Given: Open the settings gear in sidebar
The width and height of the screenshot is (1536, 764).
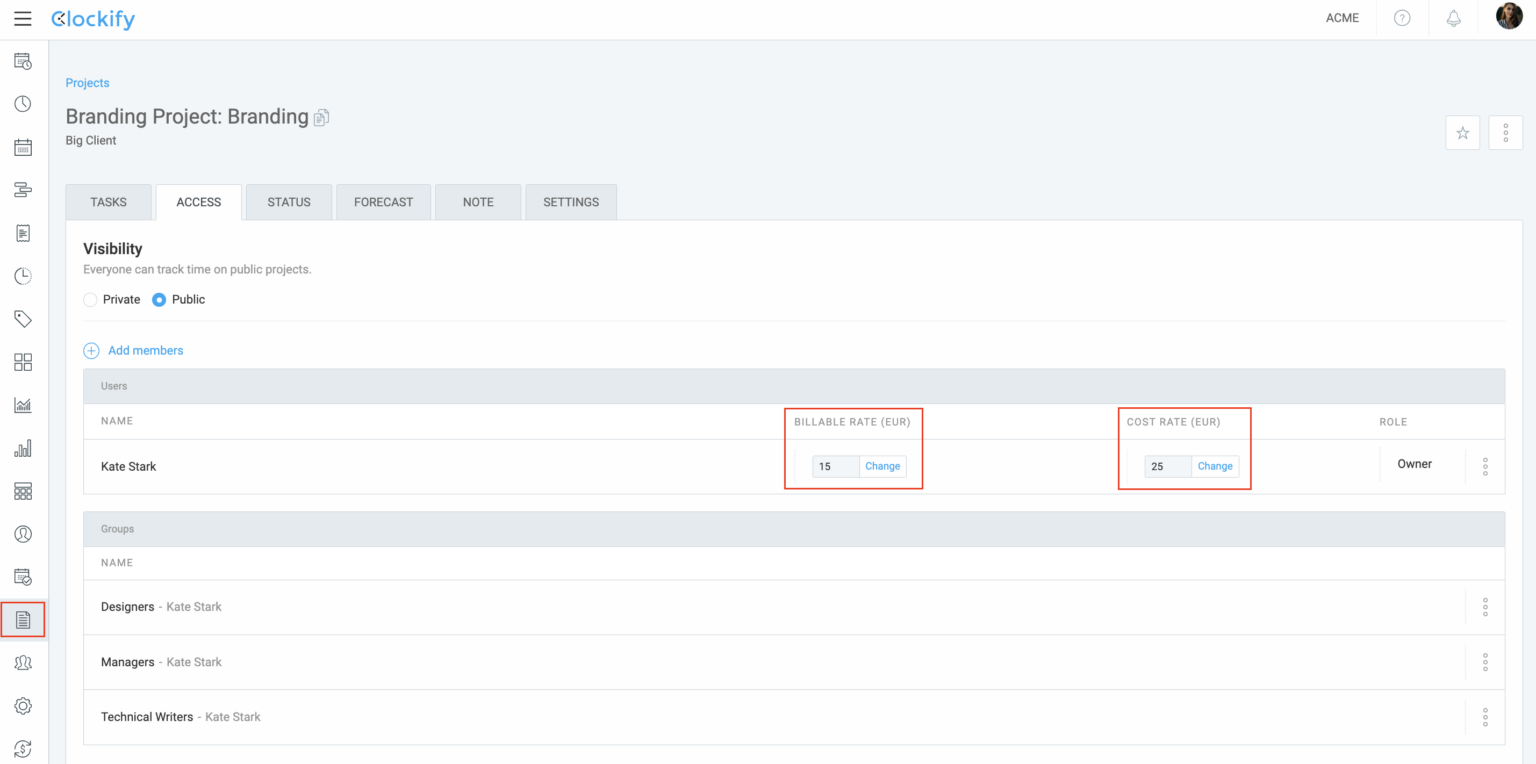Looking at the screenshot, I should (23, 706).
